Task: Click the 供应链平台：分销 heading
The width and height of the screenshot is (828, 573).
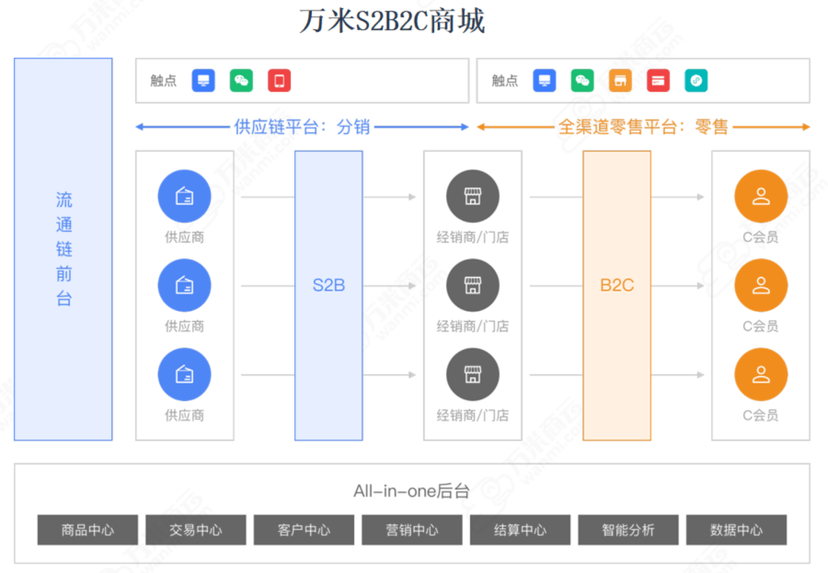Action: coord(302,127)
